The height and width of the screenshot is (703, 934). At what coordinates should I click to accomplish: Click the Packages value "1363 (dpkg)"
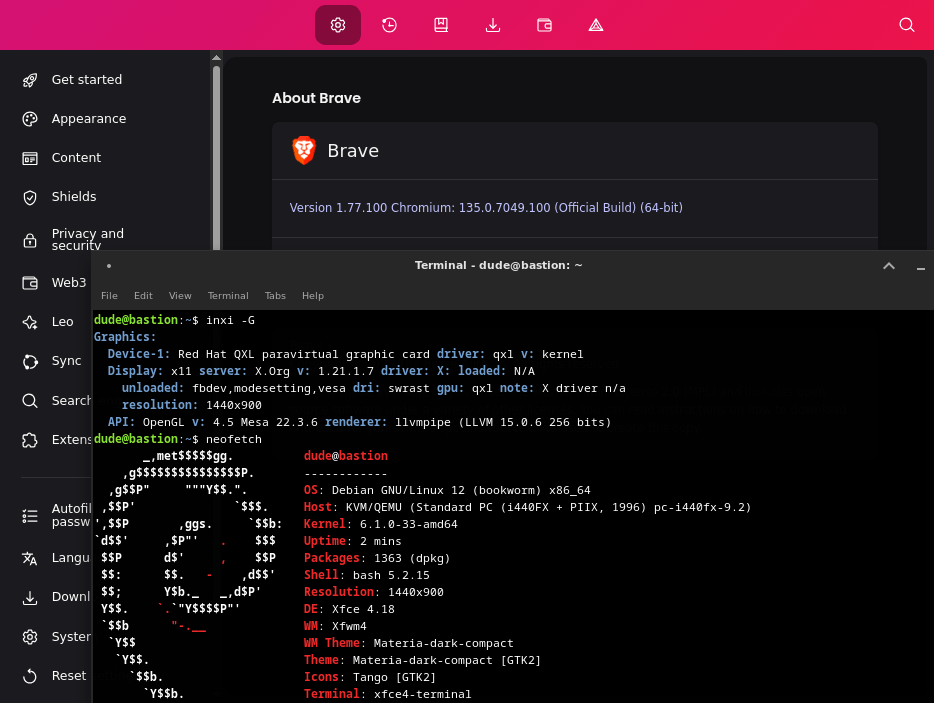coord(412,558)
